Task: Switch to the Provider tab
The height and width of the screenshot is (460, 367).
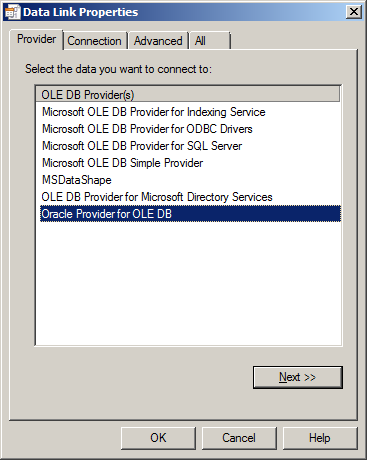Action: coord(36,39)
